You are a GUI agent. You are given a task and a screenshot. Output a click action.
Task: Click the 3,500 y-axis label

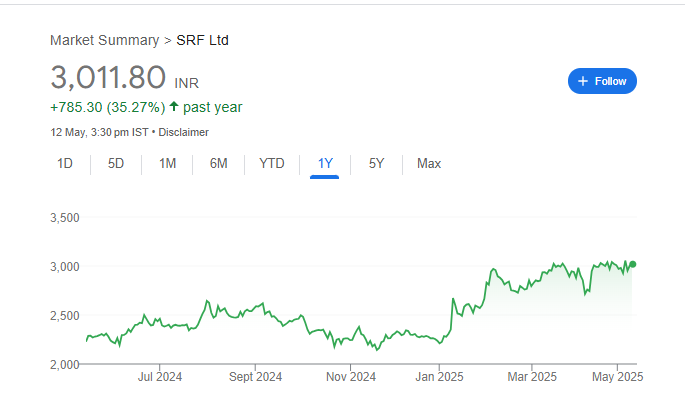click(x=65, y=217)
